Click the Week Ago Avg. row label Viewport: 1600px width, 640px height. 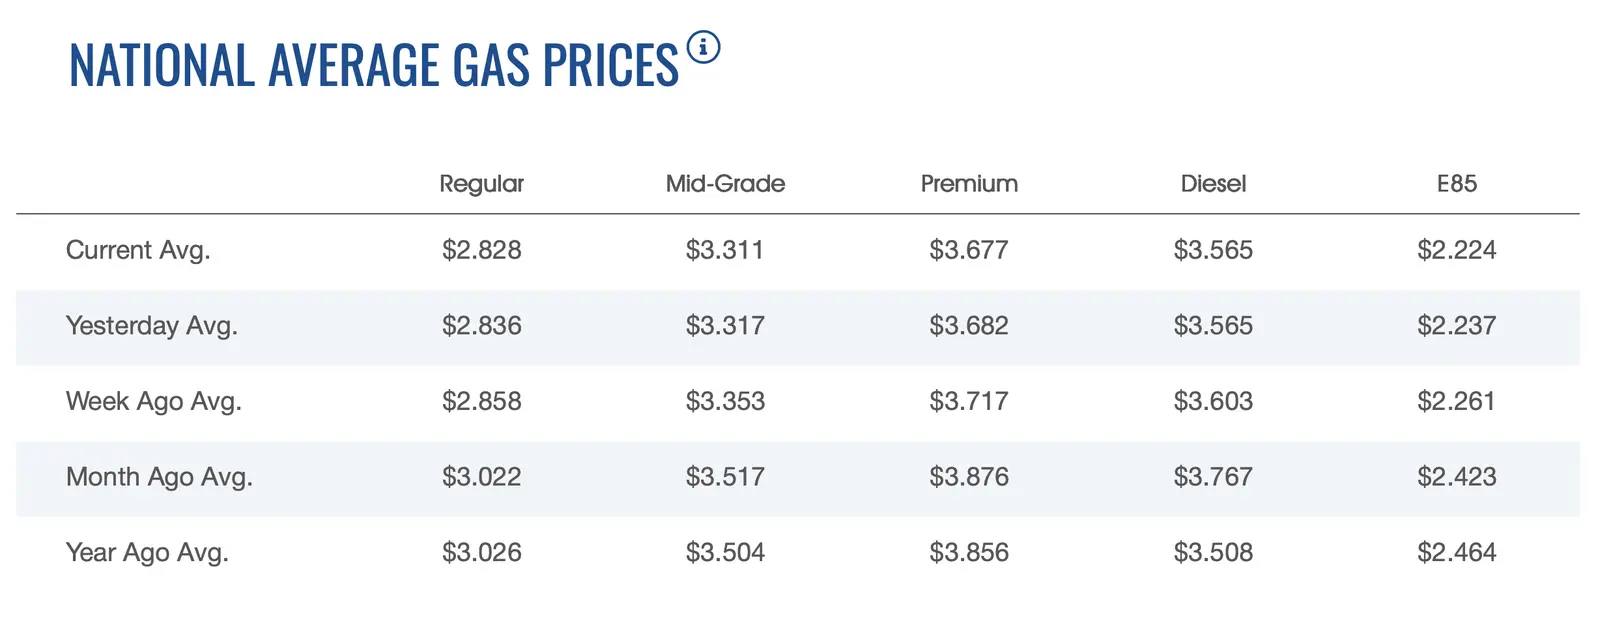[153, 402]
